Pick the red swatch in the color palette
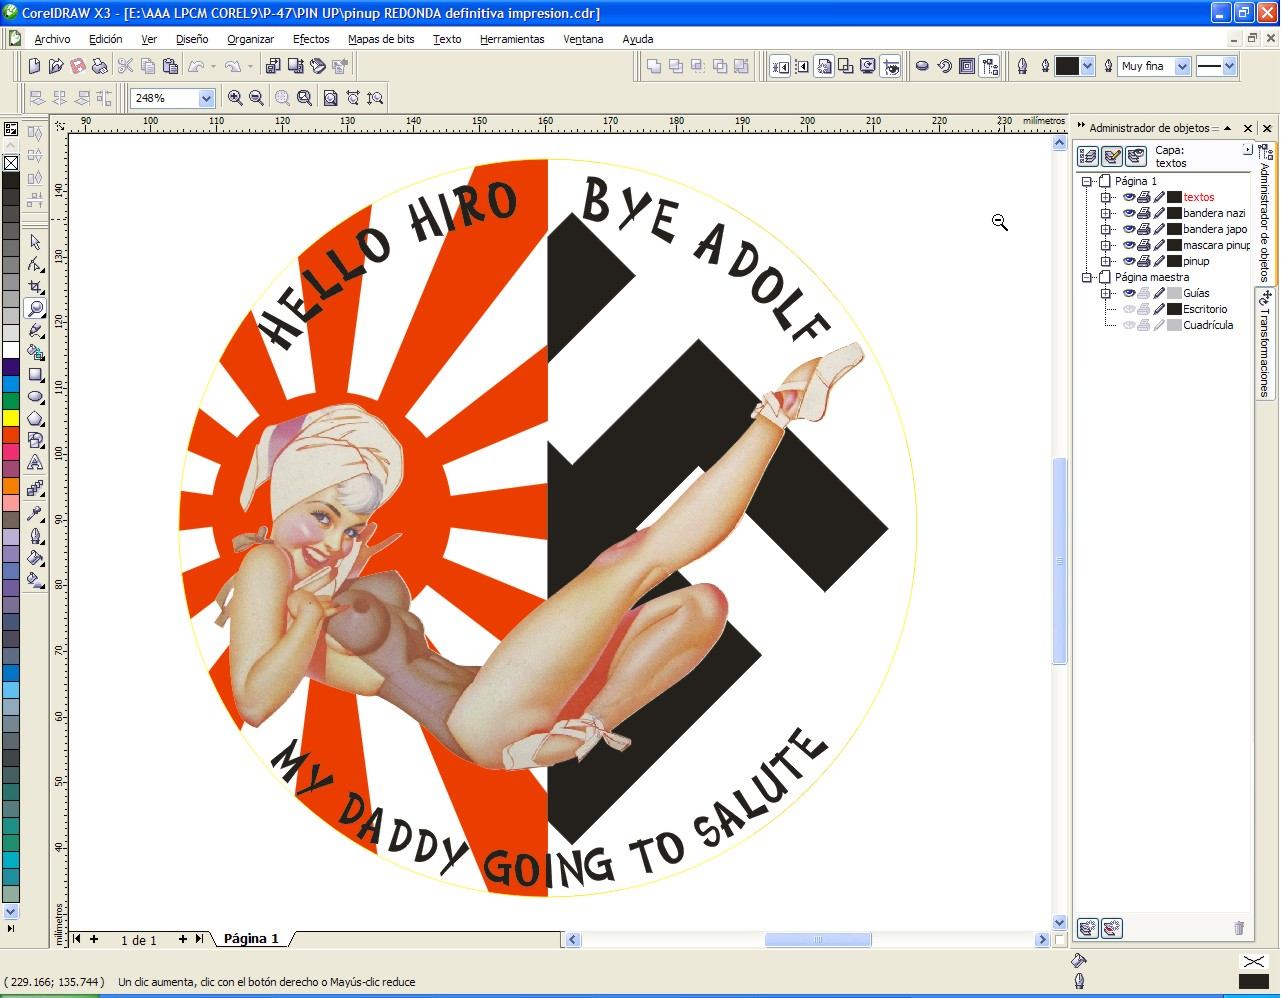 coord(10,435)
